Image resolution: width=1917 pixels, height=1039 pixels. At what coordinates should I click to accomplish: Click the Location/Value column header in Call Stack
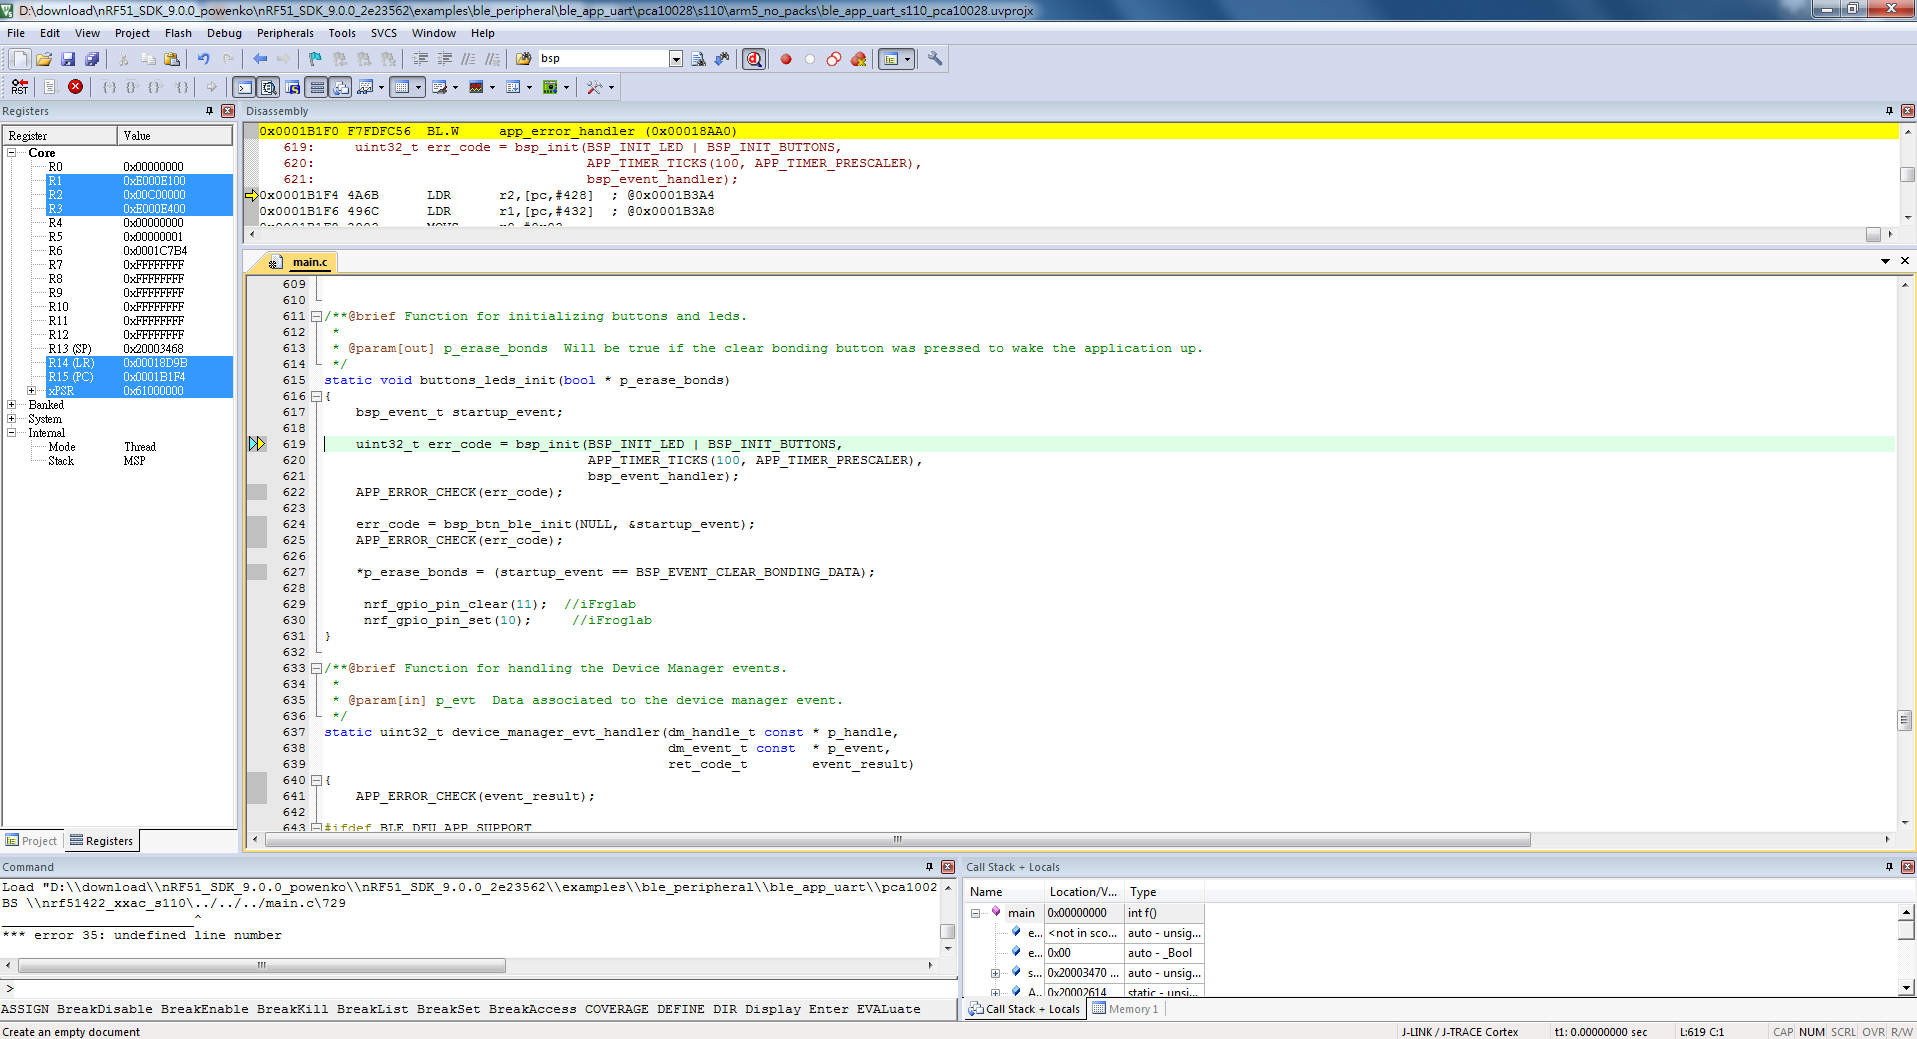(x=1084, y=892)
